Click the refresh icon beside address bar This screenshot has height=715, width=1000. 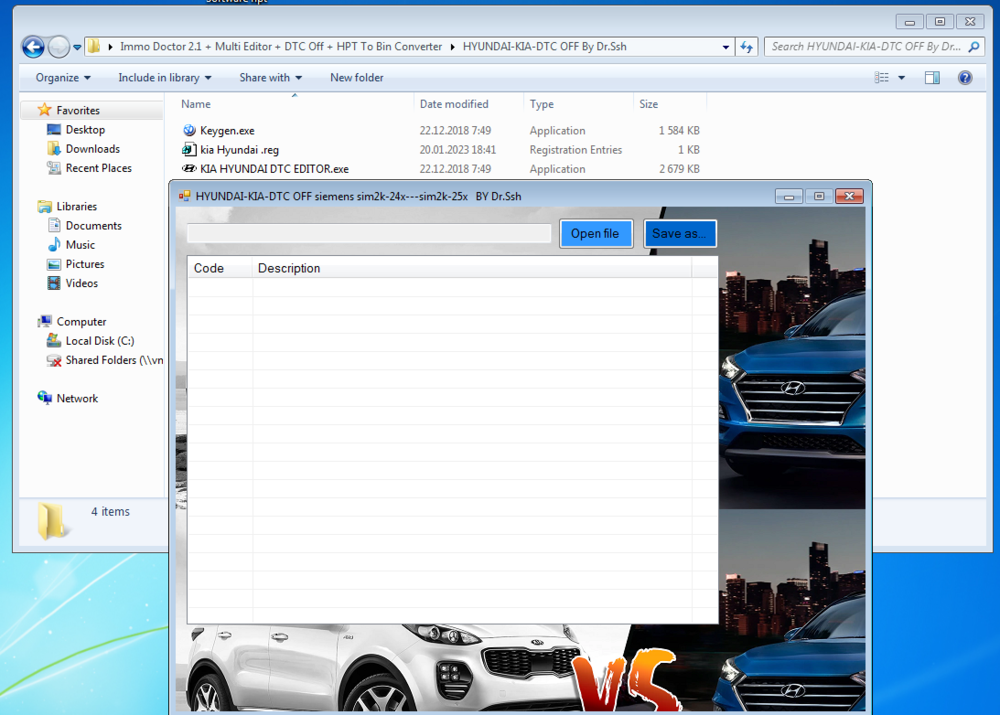(746, 47)
